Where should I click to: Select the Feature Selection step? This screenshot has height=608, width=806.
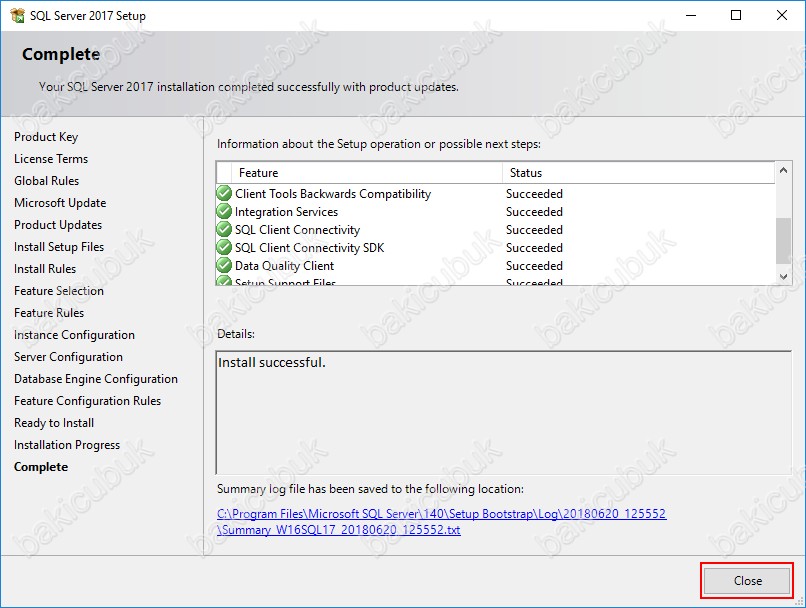[x=59, y=291]
